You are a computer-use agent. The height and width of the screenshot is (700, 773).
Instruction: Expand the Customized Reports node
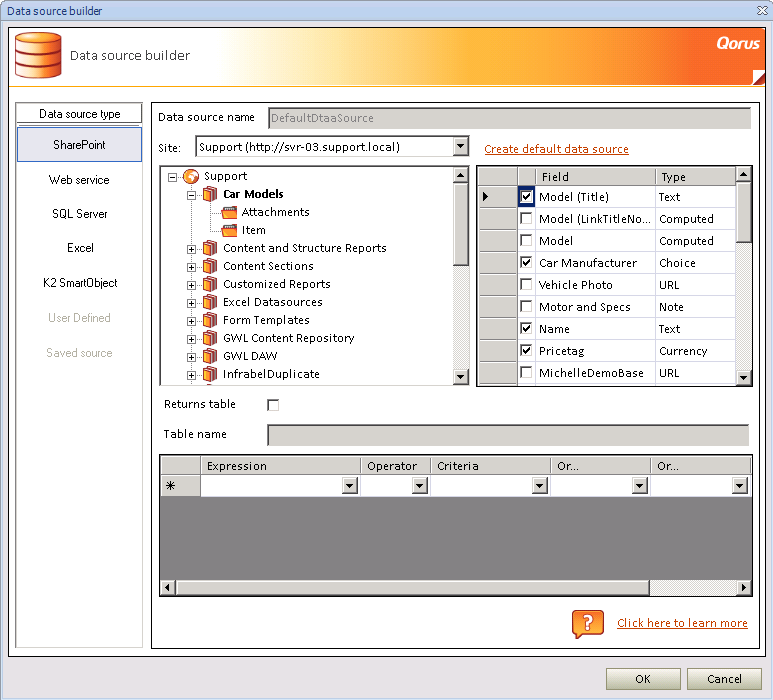pos(191,285)
